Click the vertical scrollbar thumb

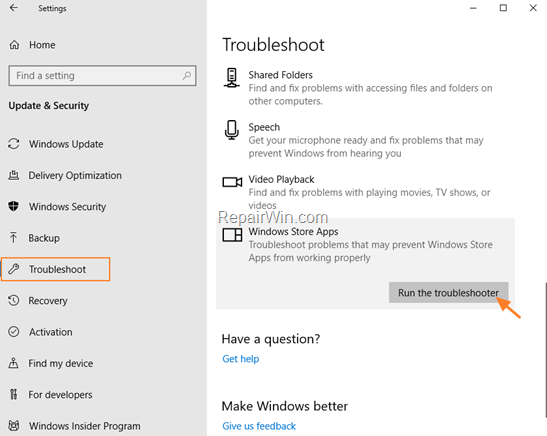(x=545, y=350)
